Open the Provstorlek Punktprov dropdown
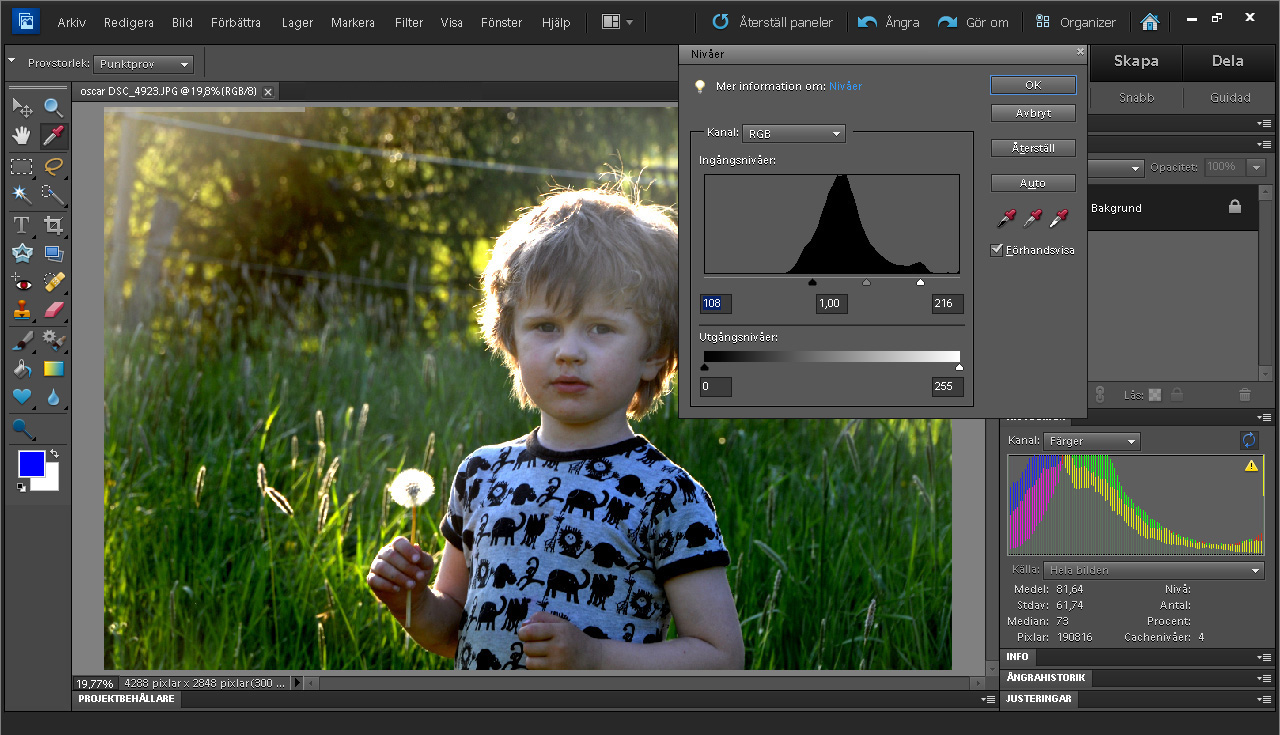Viewport: 1280px width, 735px height. coord(143,64)
